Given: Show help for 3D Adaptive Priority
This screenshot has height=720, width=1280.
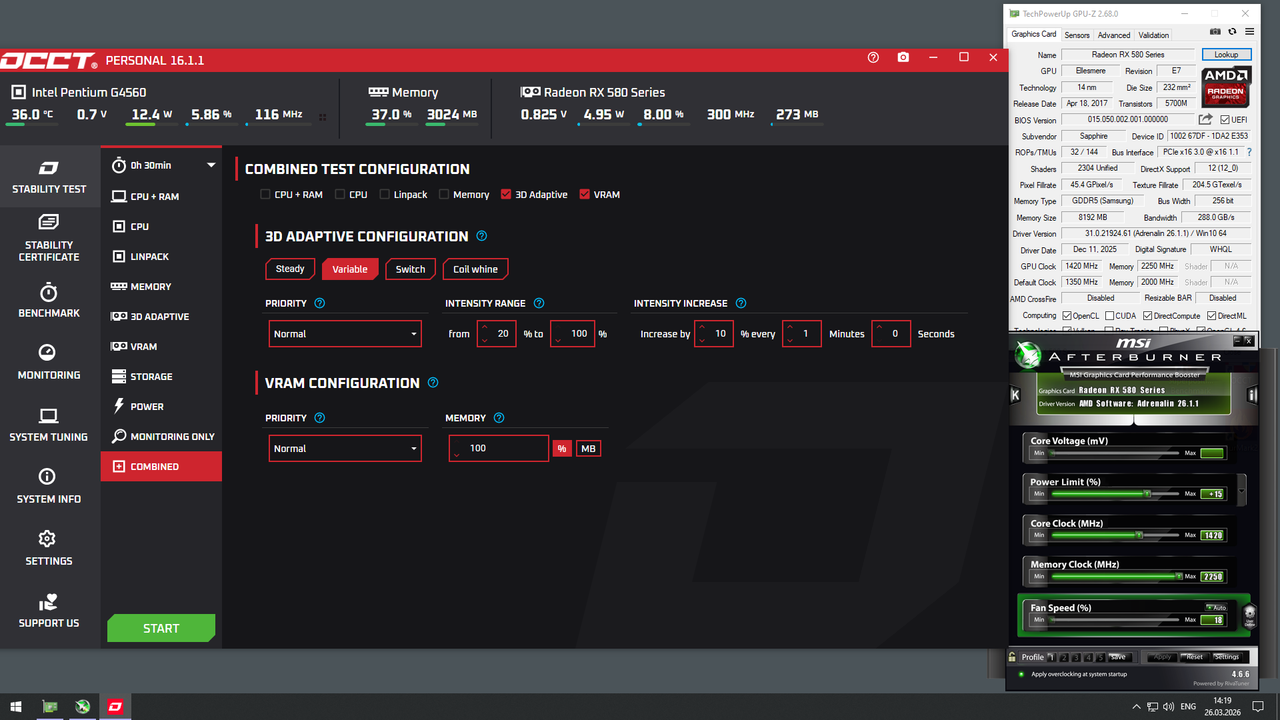Looking at the screenshot, I should (320, 303).
